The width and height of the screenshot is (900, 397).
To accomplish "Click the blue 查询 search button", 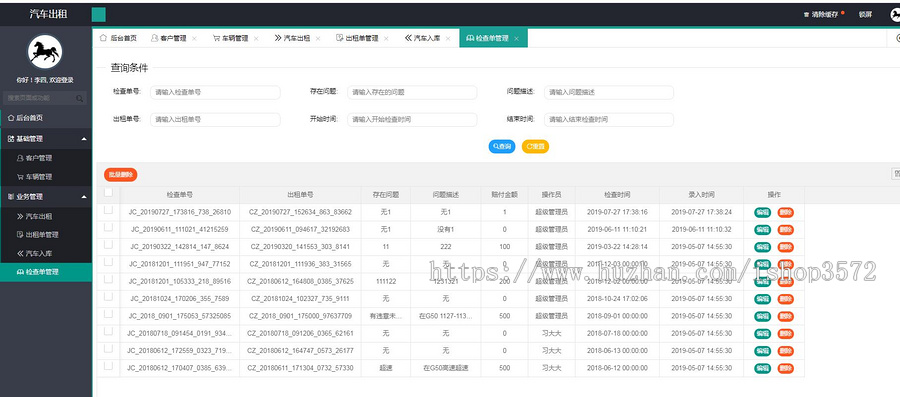I will (x=502, y=146).
